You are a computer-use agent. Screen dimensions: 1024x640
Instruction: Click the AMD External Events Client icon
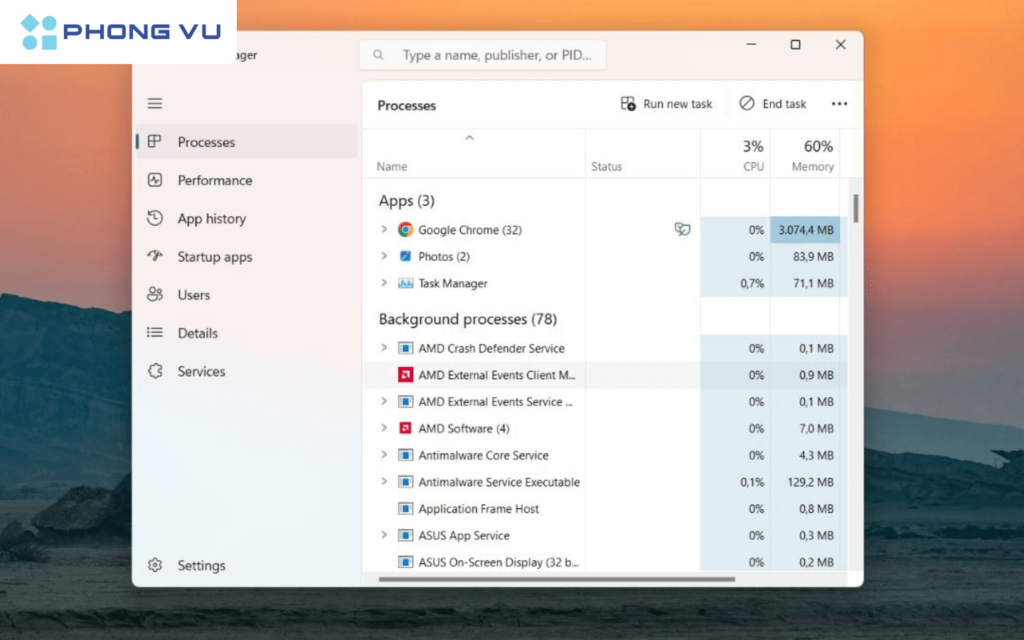pos(405,376)
